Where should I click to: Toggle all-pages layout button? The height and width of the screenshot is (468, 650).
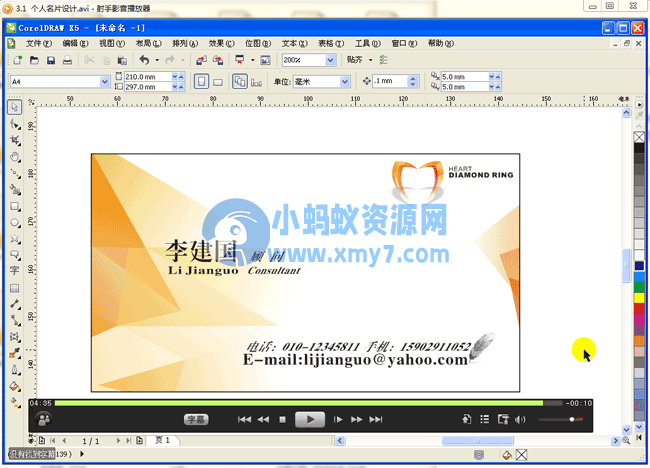point(240,82)
